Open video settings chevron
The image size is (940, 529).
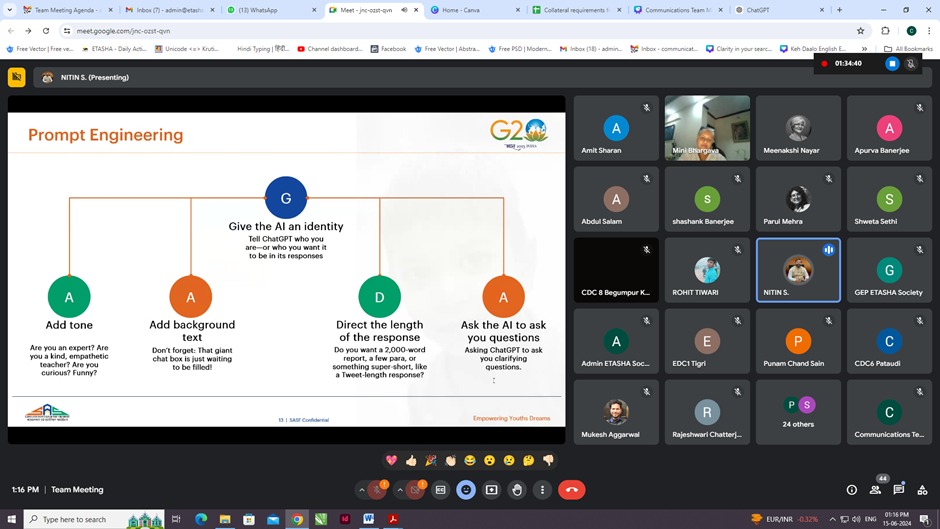[x=400, y=490]
